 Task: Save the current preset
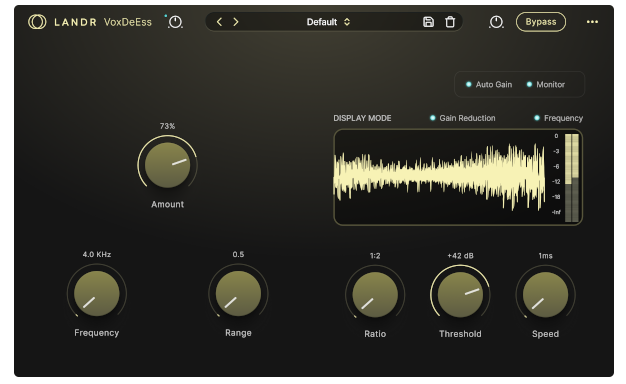428,22
